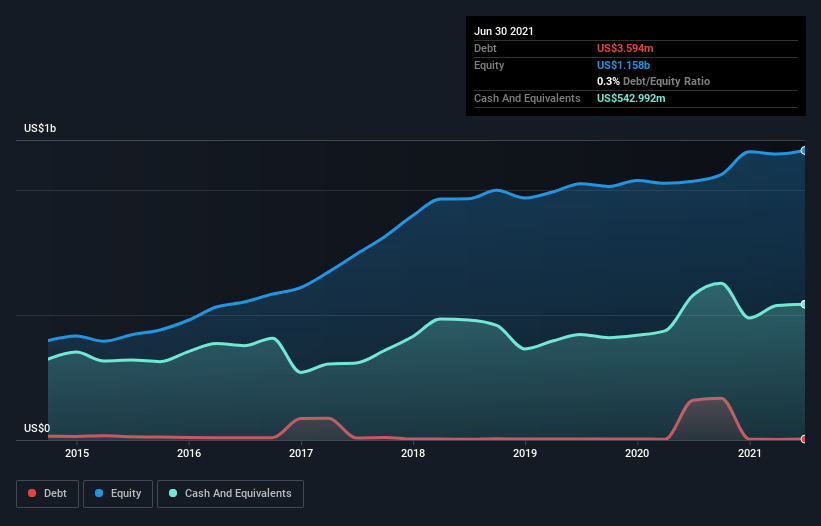Click the 2021 axis label
821x526 pixels.
pyautogui.click(x=749, y=453)
